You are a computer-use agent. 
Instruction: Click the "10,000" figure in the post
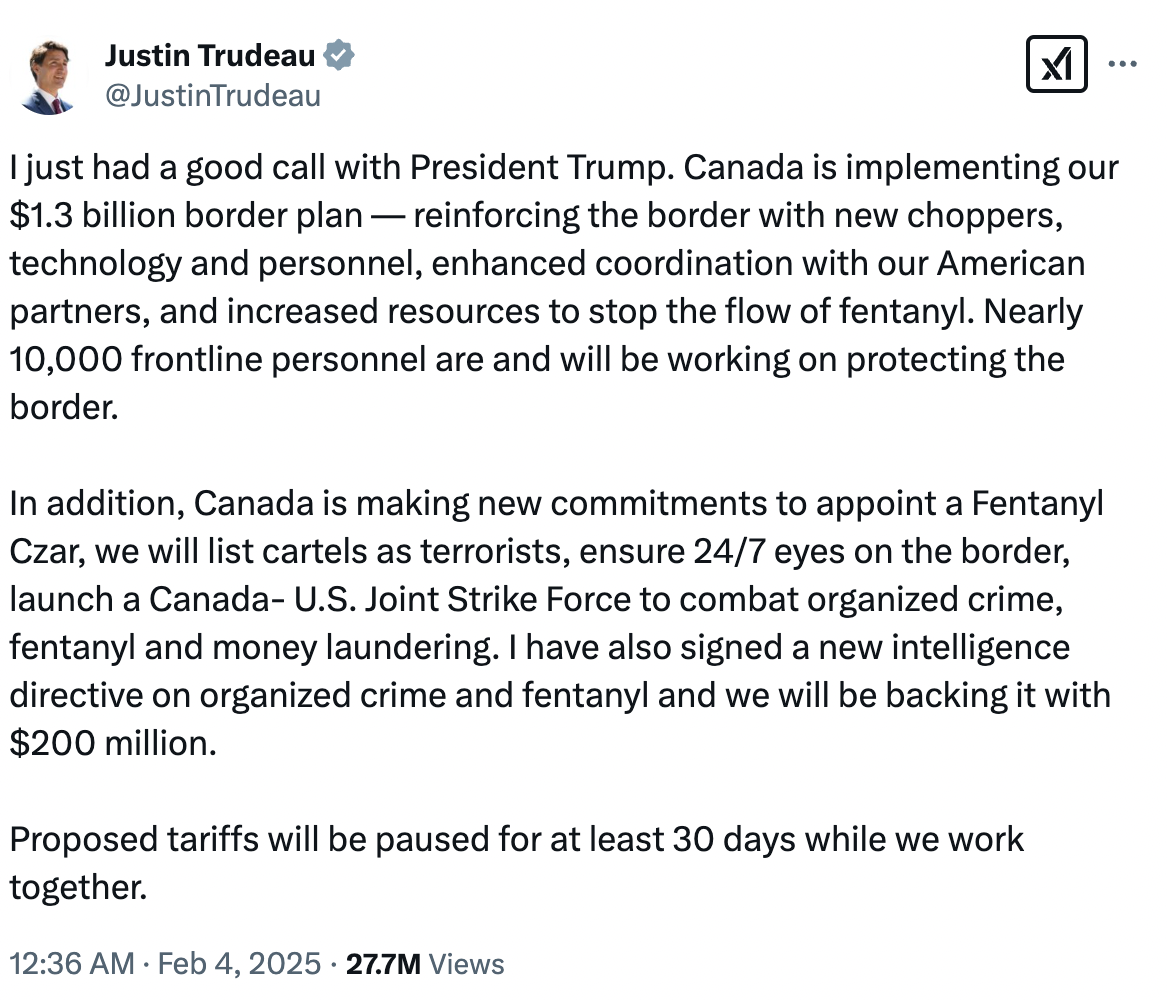[x=65, y=360]
